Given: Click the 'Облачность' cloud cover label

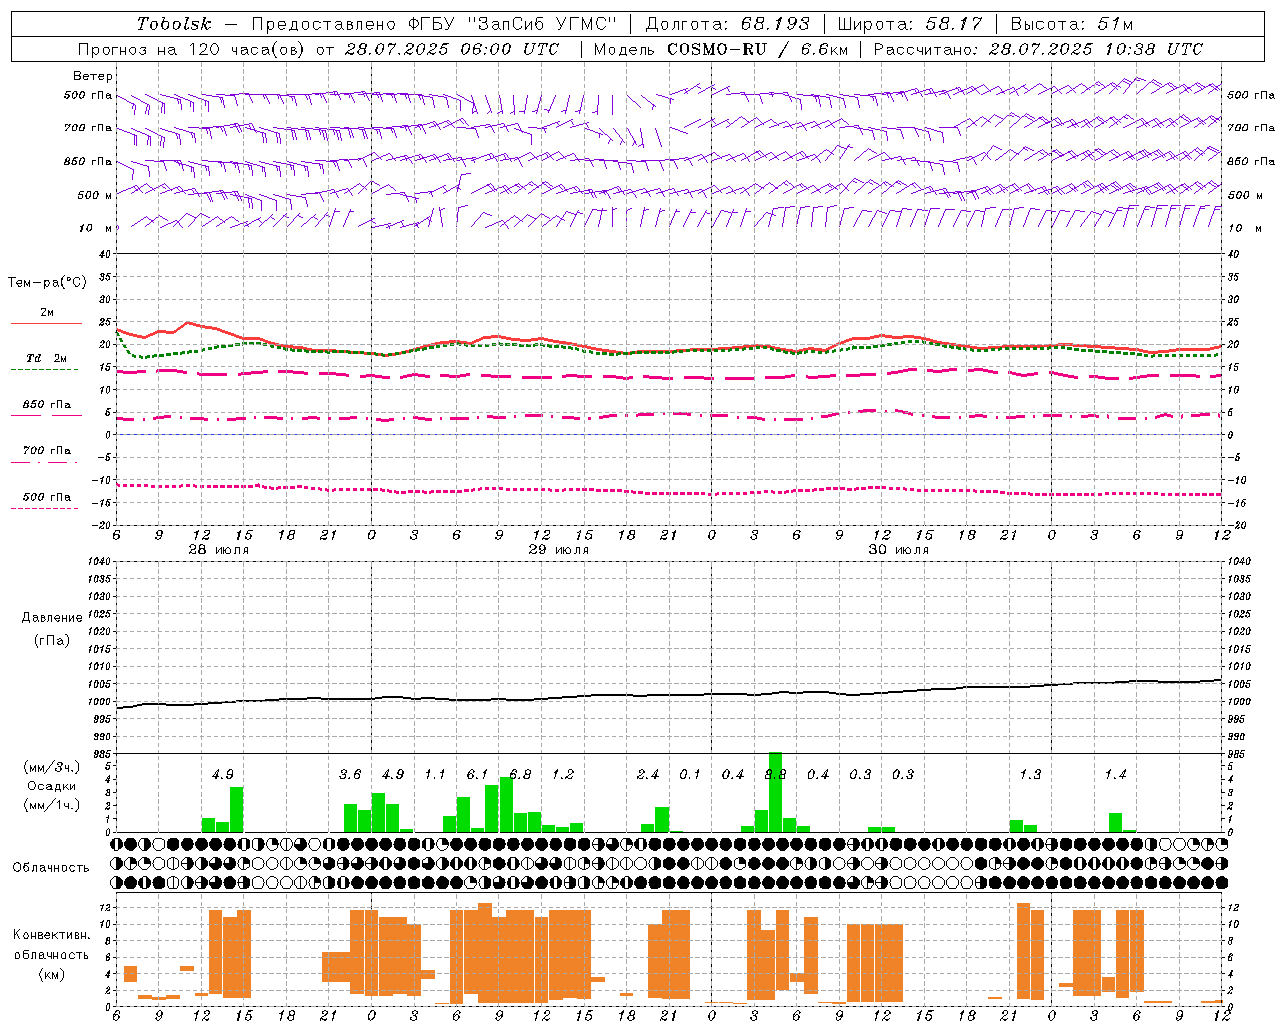Looking at the screenshot, I should click(51, 867).
